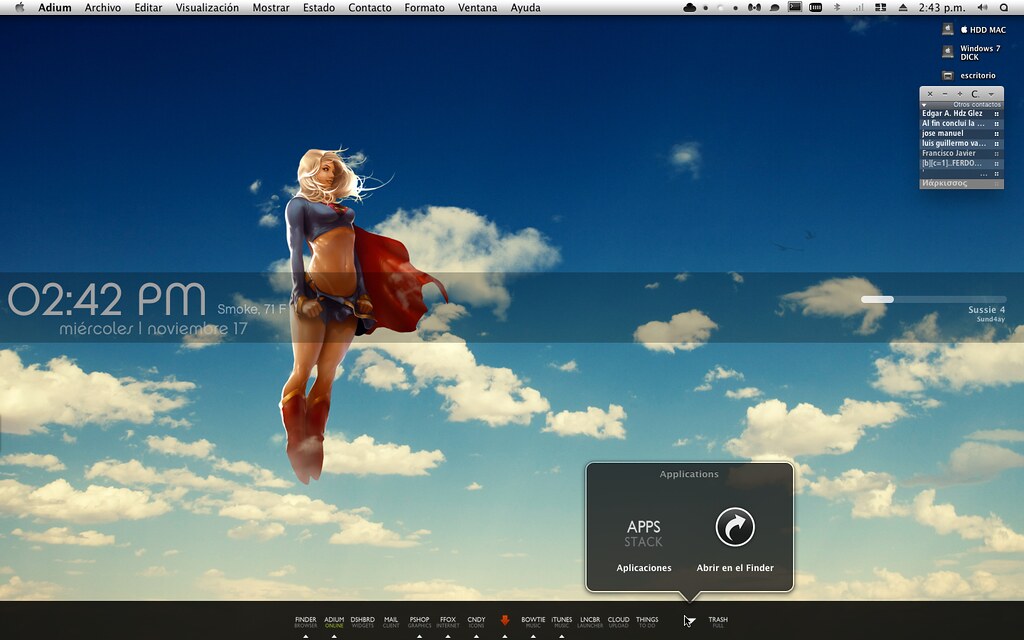Open the MAIL client dock item

pyautogui.click(x=391, y=622)
